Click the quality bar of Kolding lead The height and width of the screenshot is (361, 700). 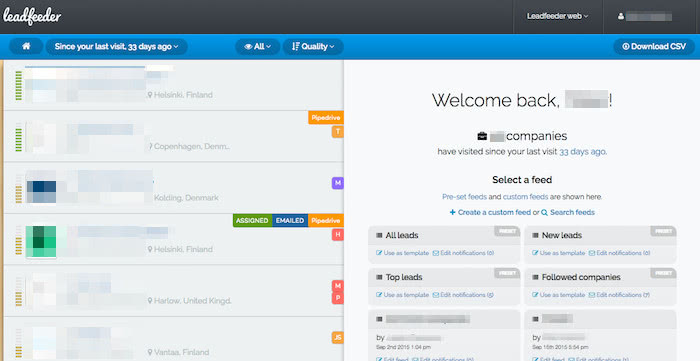point(18,188)
